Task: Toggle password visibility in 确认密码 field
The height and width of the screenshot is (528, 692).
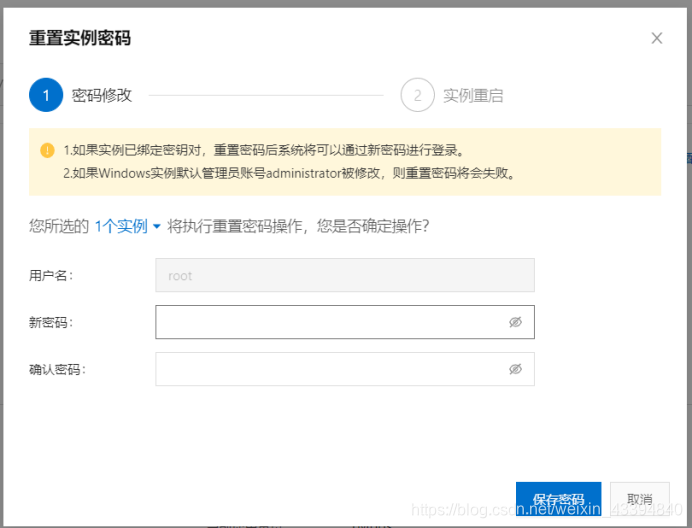Action: click(515, 369)
